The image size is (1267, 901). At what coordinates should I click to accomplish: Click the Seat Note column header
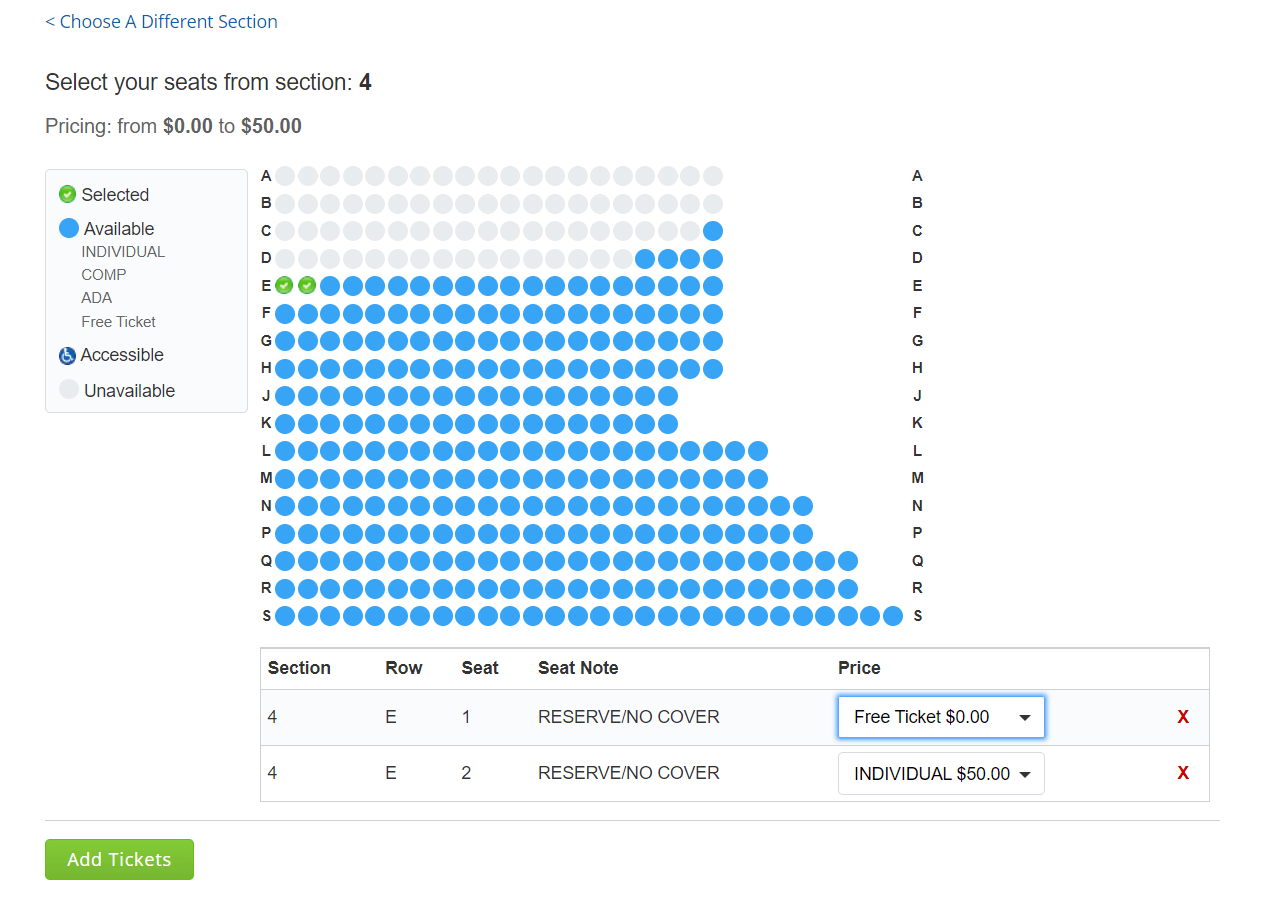coord(578,668)
